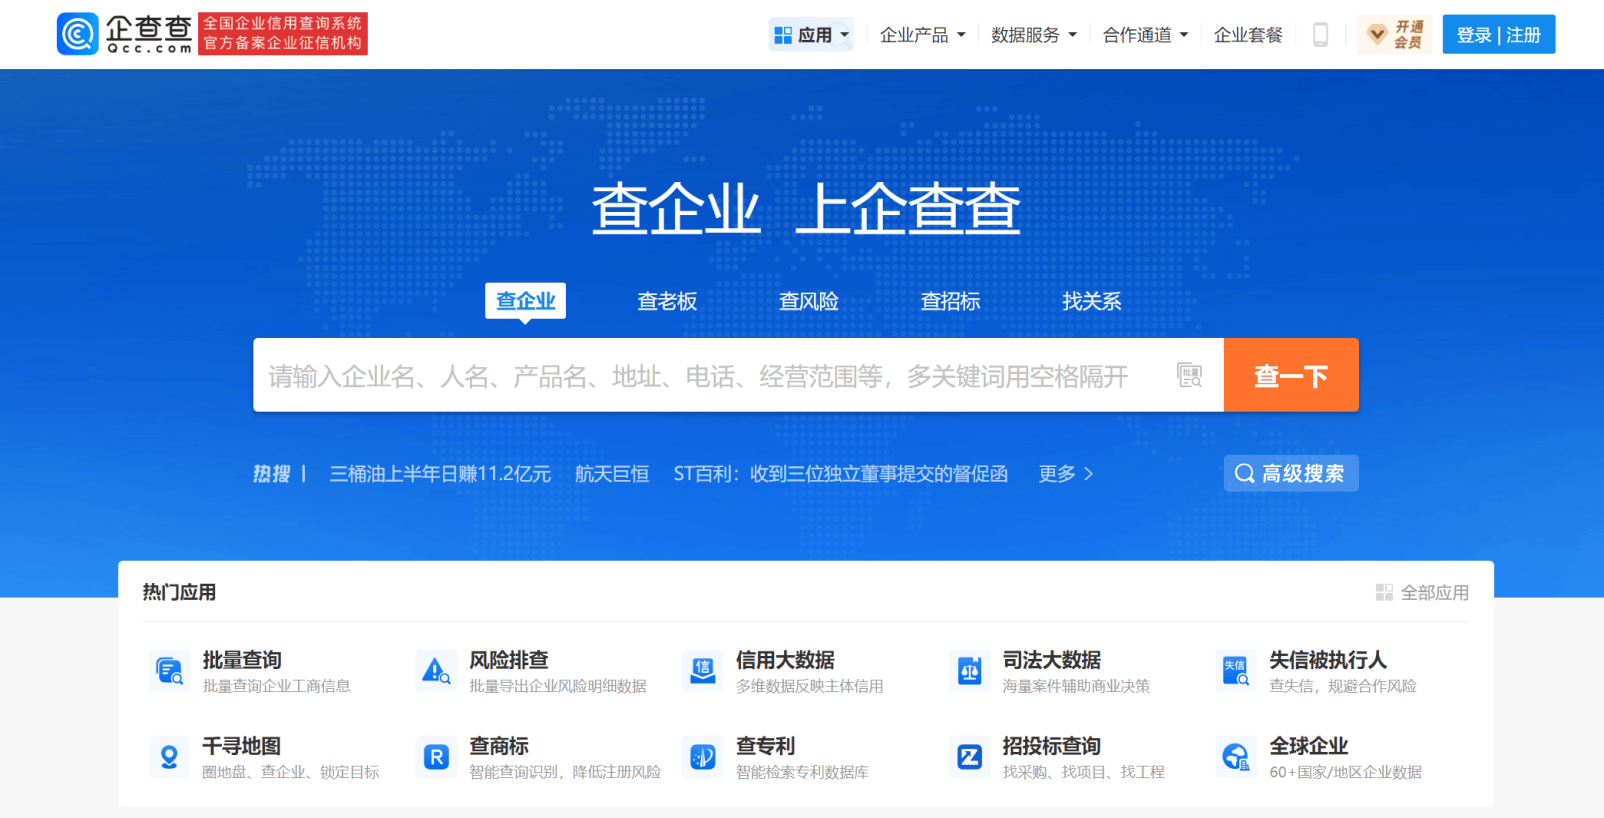Click the 司法大数据 scales icon

point(969,671)
